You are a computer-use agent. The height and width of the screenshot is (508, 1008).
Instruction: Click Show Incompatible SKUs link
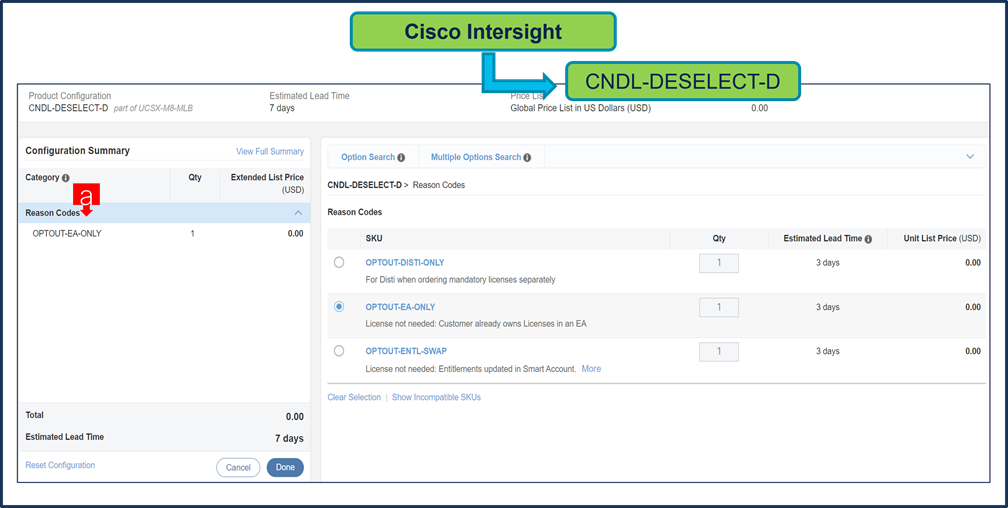(x=436, y=397)
